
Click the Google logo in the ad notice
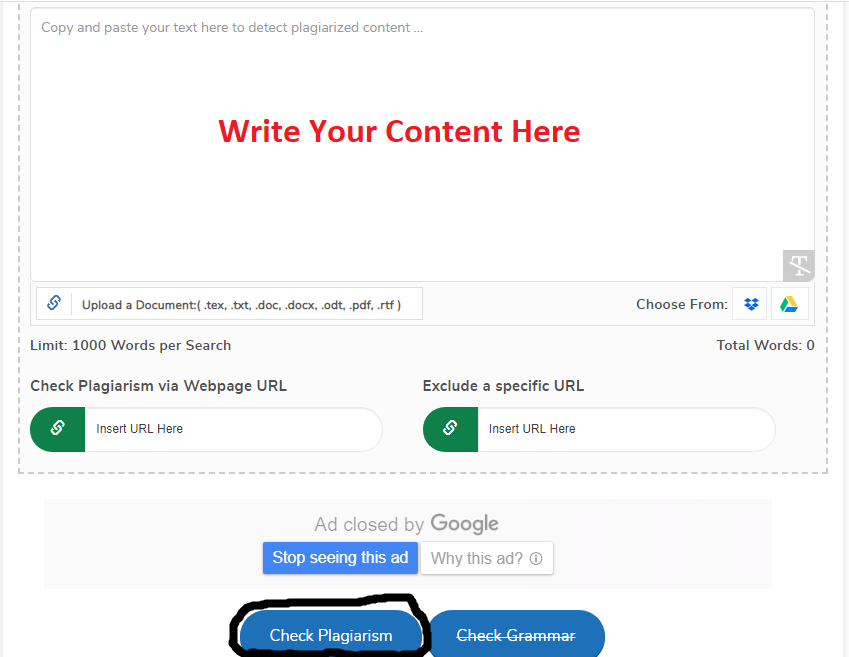(464, 524)
